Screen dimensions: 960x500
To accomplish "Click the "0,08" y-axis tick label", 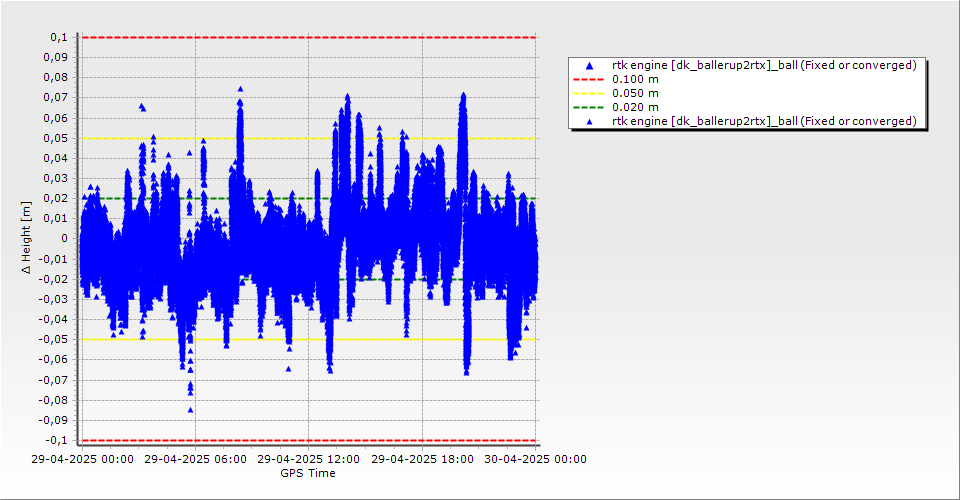I will pyautogui.click(x=56, y=78).
